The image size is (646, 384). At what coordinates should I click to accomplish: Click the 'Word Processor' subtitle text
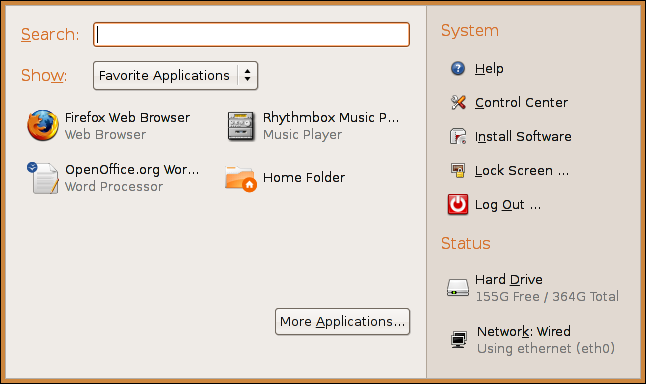point(114,186)
